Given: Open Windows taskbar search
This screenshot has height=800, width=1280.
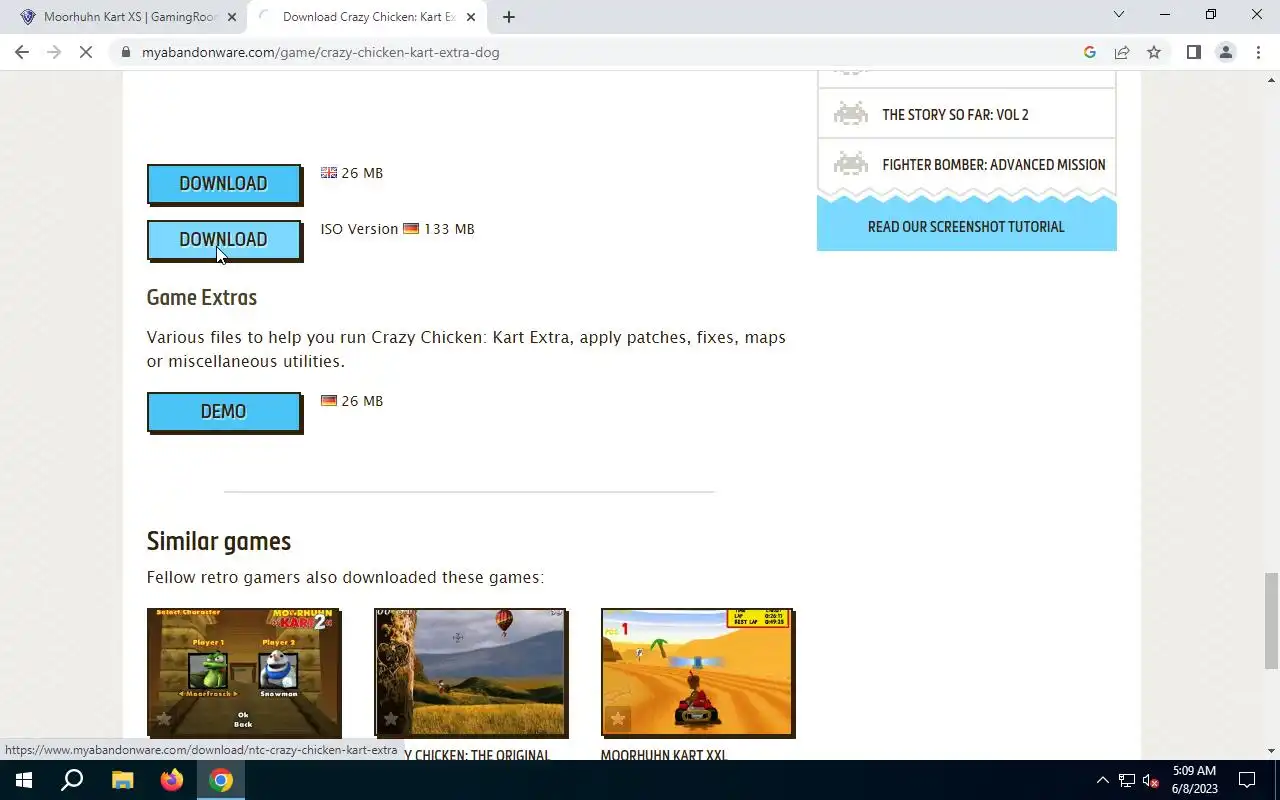Looking at the screenshot, I should pyautogui.click(x=72, y=780).
